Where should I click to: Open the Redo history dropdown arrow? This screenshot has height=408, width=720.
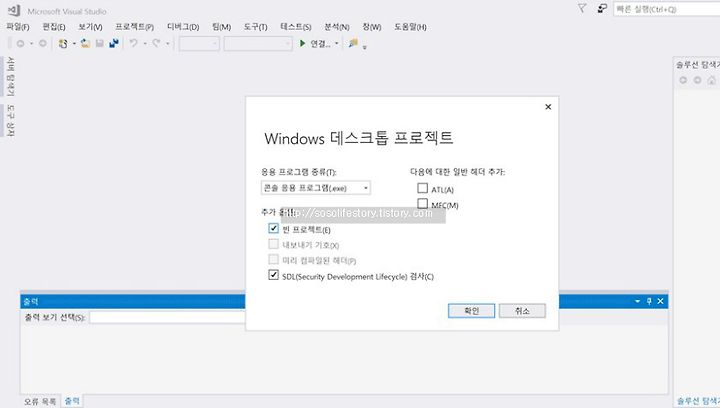click(168, 44)
